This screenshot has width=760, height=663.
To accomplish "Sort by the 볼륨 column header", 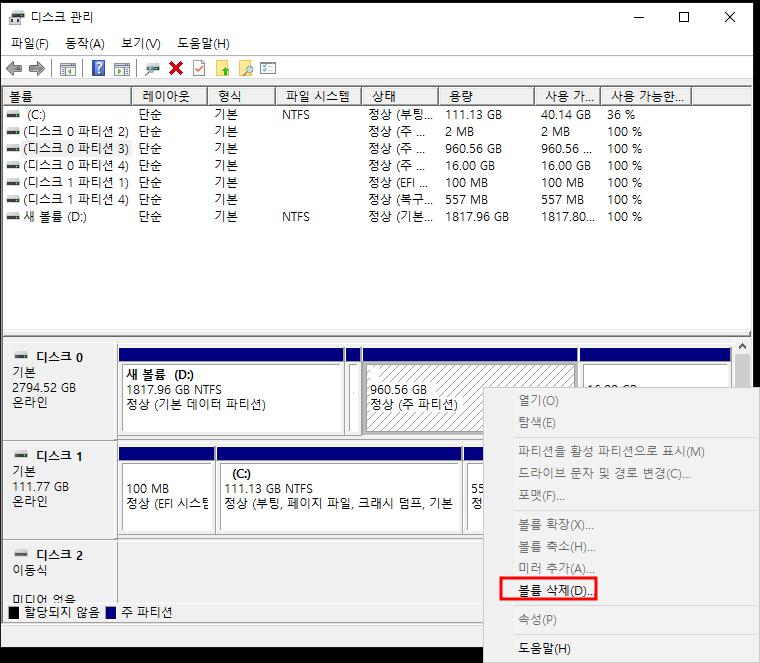I will pos(67,96).
